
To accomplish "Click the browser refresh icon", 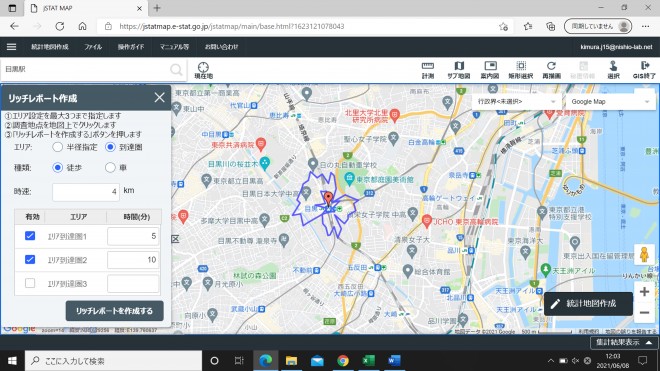I will tap(60, 26).
